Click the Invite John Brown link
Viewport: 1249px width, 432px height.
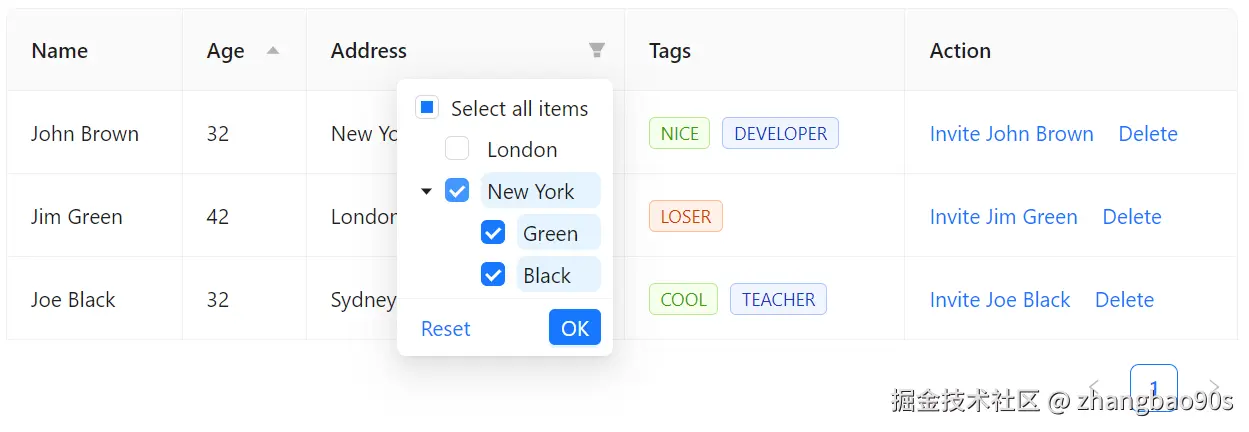click(x=1011, y=134)
